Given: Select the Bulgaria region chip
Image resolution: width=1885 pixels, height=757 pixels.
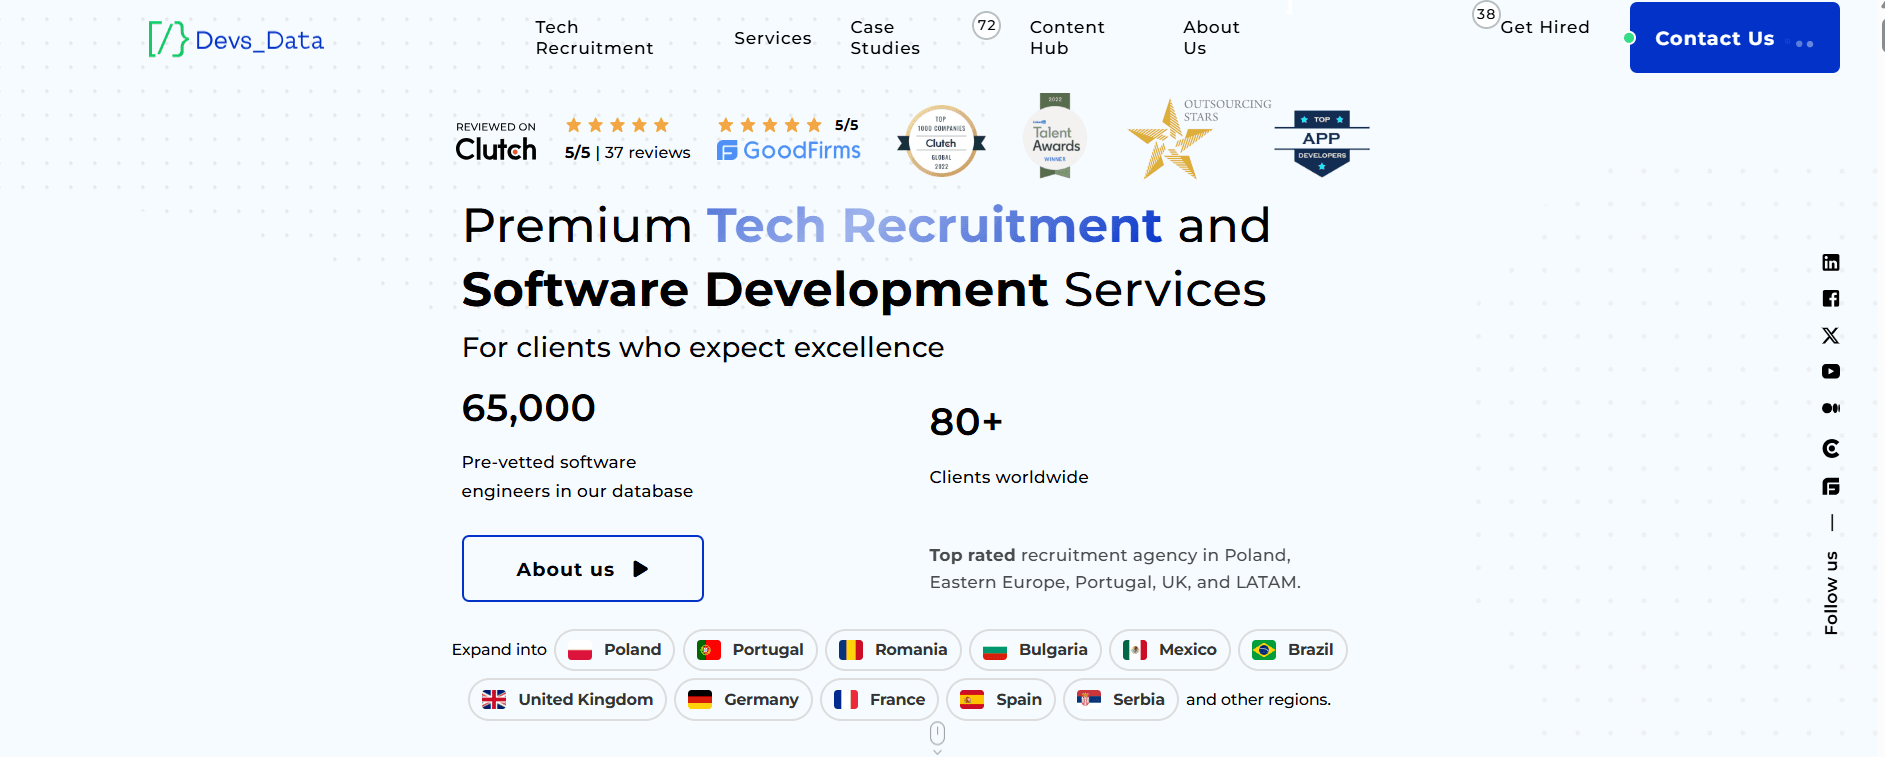Looking at the screenshot, I should [x=1035, y=650].
